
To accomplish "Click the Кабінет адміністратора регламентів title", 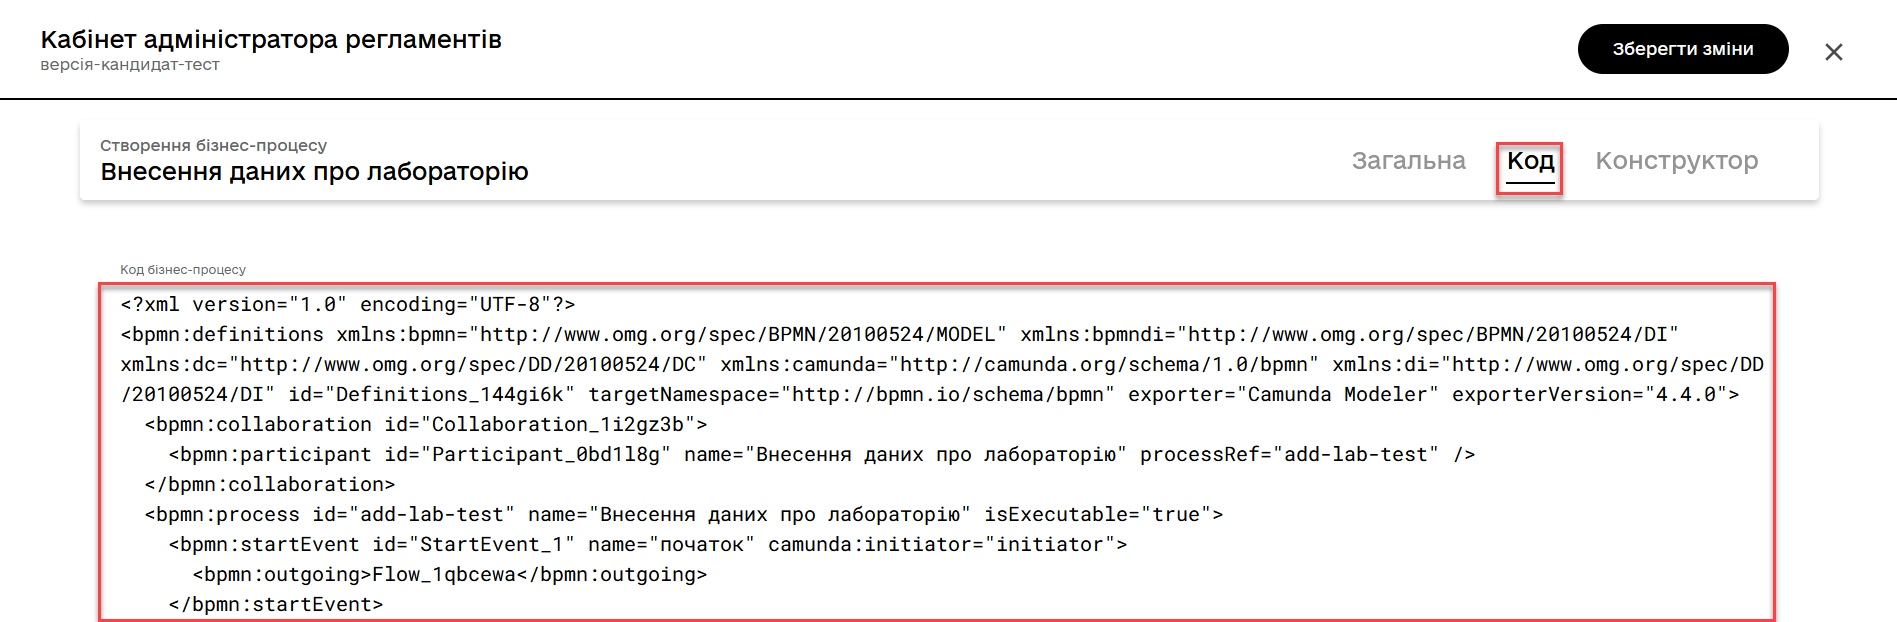I will [x=271, y=39].
